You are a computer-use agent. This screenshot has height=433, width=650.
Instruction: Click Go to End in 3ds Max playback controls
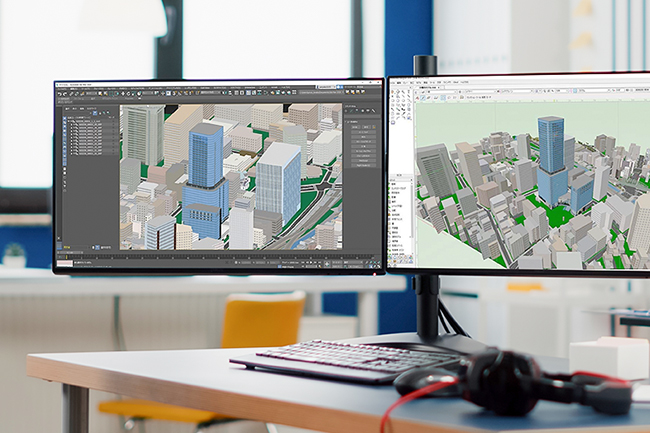click(320, 262)
